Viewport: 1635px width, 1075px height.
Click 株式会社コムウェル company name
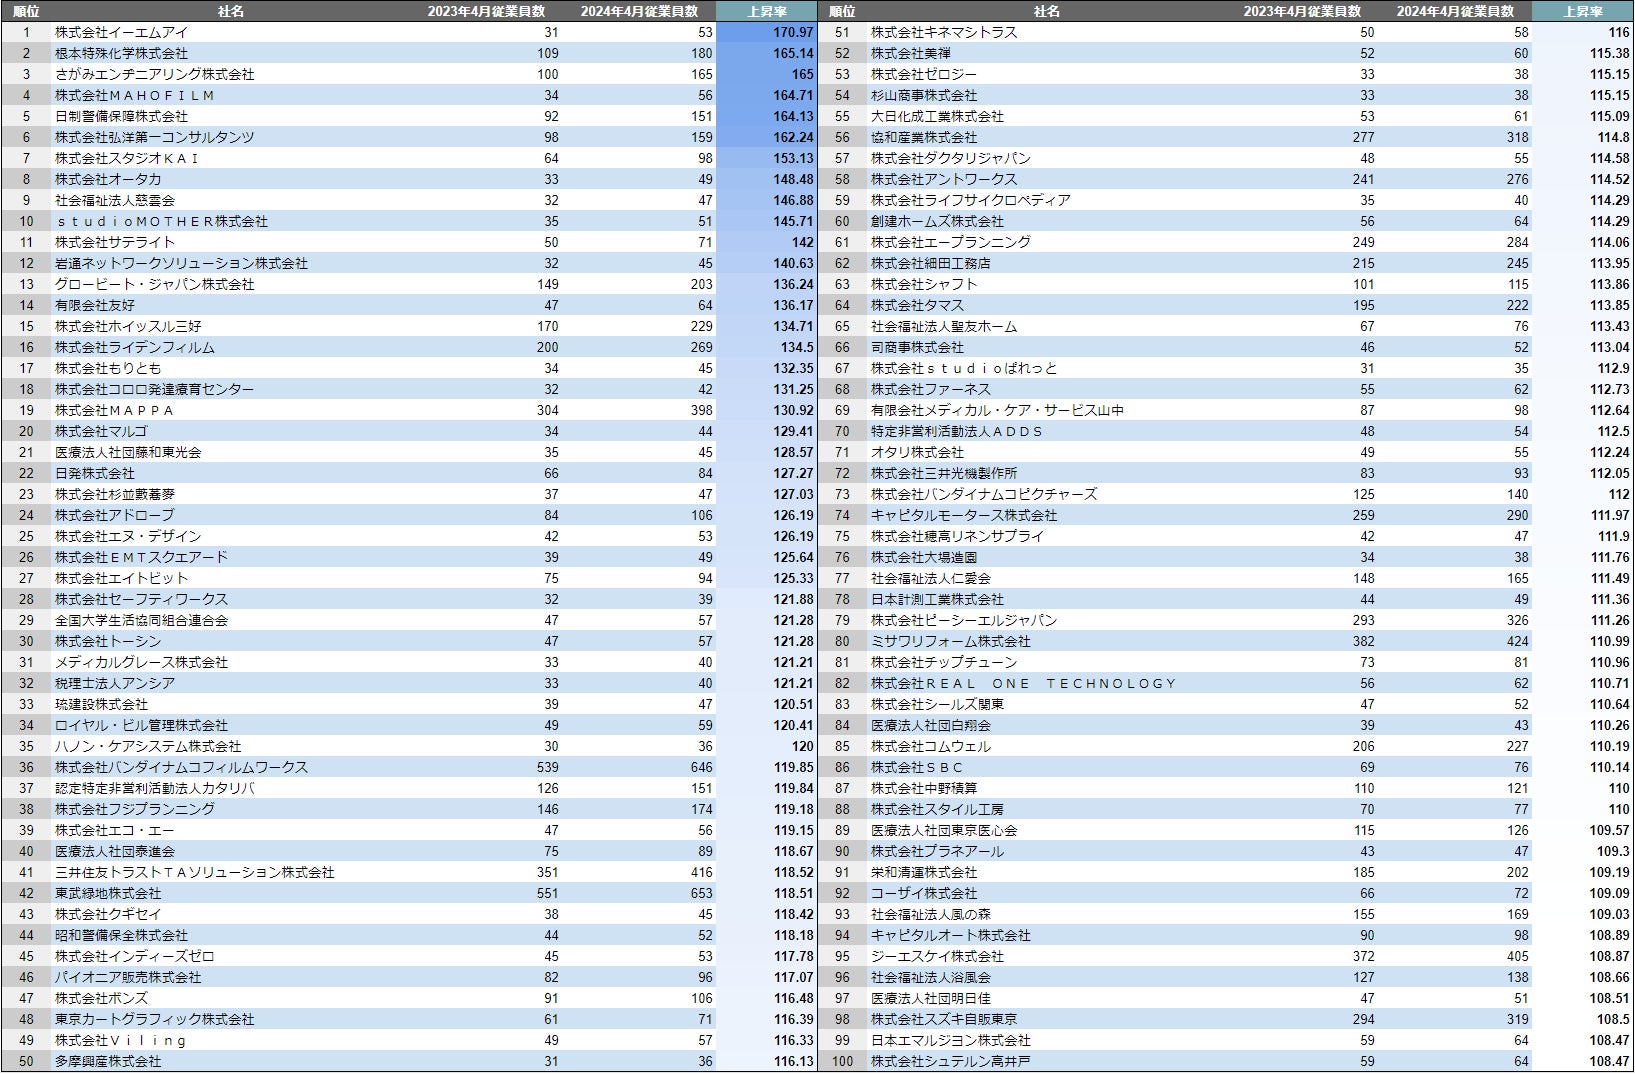(931, 746)
